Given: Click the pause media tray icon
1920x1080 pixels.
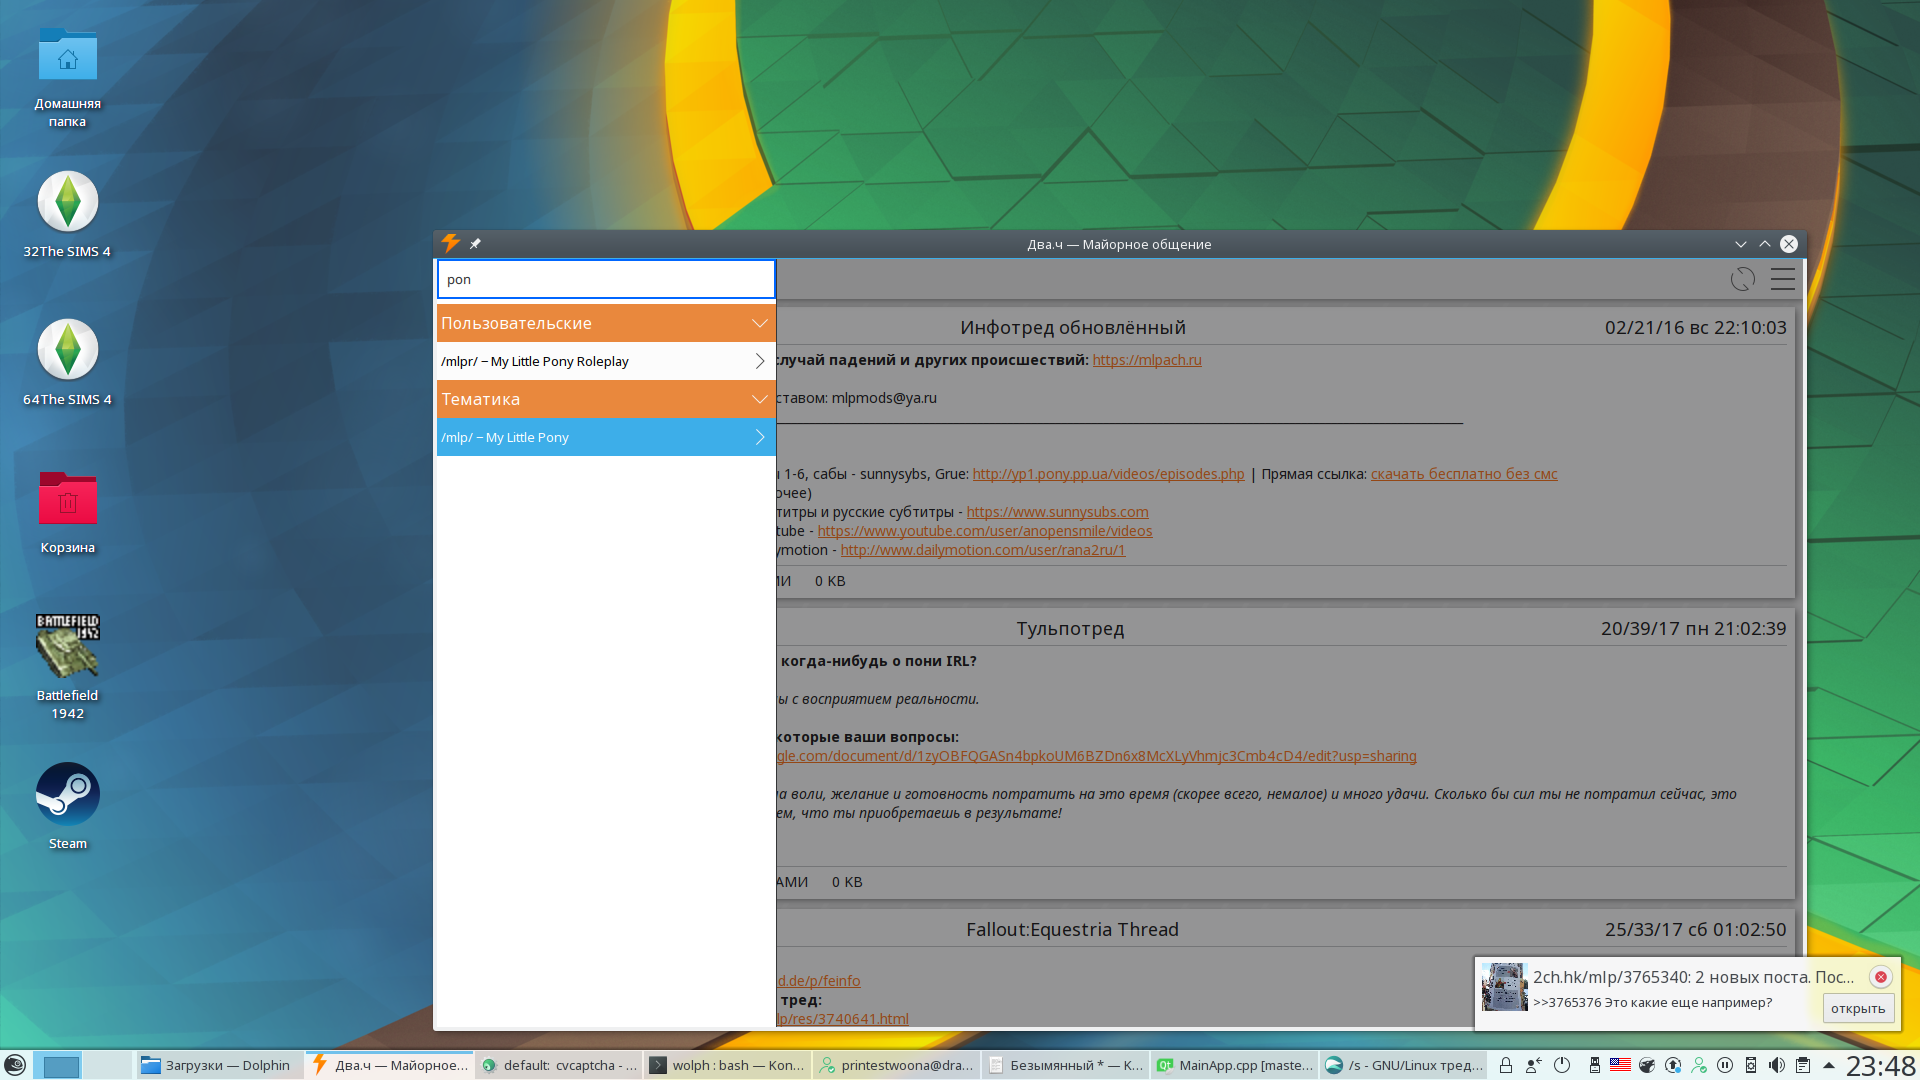Looking at the screenshot, I should [1725, 1065].
